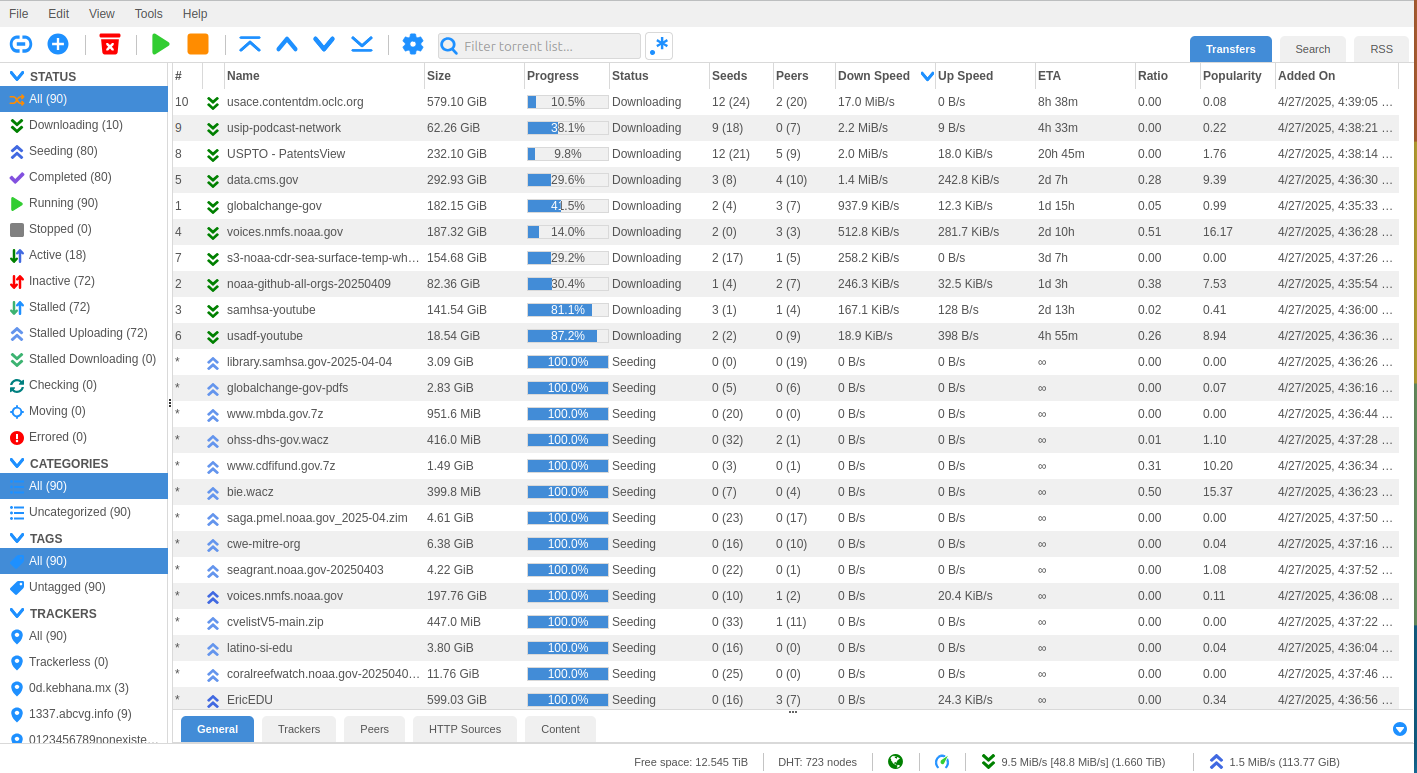Screen dimensions: 1417x773
Task: Open the Help menu
Action: point(195,14)
